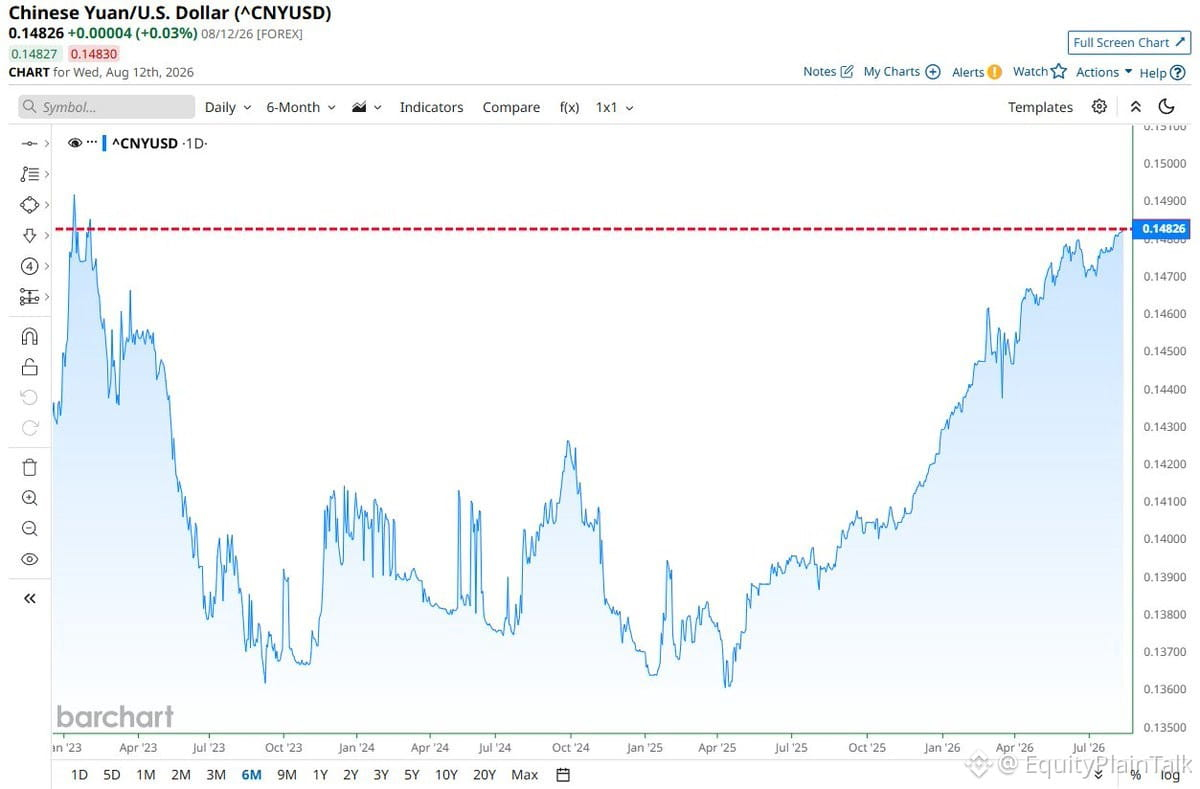Select the 1D range
The width and height of the screenshot is (1200, 789).
tap(79, 774)
